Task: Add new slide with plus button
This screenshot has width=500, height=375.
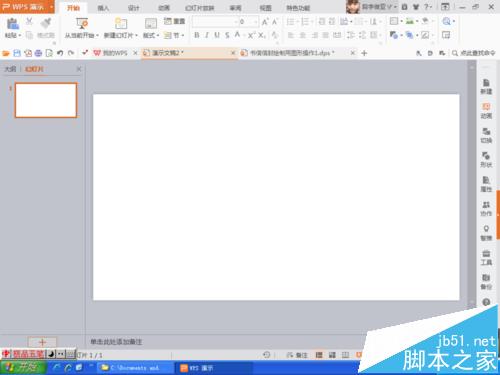Action: pyautogui.click(x=42, y=342)
